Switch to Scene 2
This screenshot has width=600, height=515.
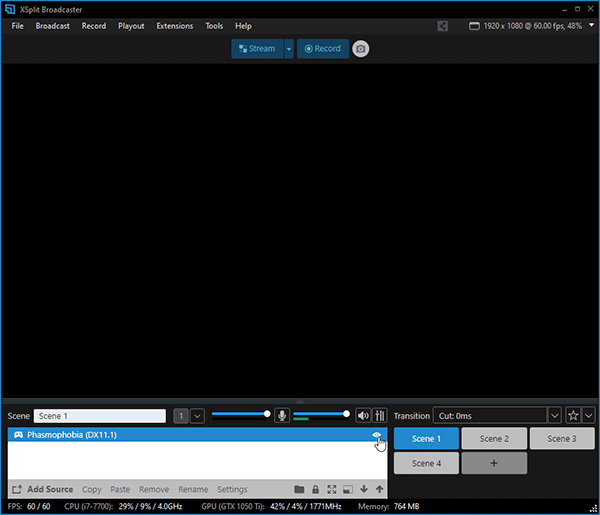pyautogui.click(x=494, y=438)
